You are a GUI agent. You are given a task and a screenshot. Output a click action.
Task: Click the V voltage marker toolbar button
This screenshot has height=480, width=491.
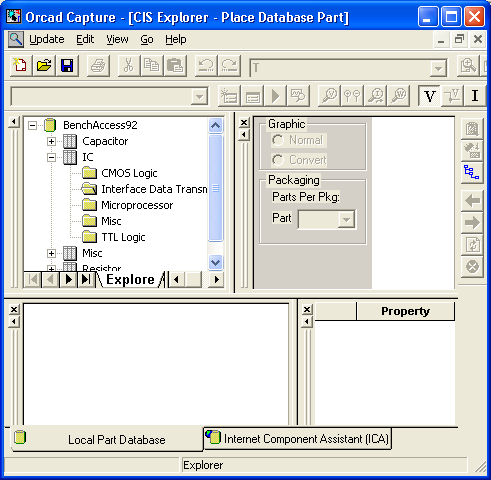[429, 96]
